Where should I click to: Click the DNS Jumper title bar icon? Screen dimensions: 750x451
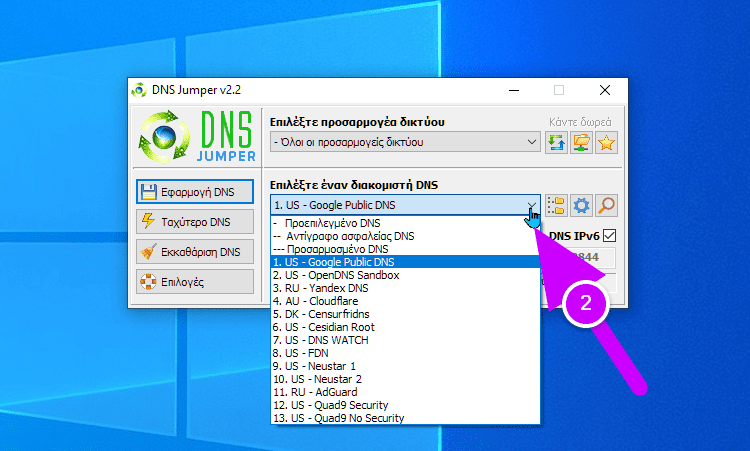pyautogui.click(x=139, y=90)
